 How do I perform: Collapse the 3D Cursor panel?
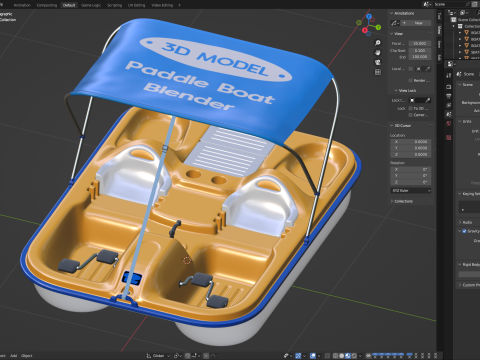point(392,125)
